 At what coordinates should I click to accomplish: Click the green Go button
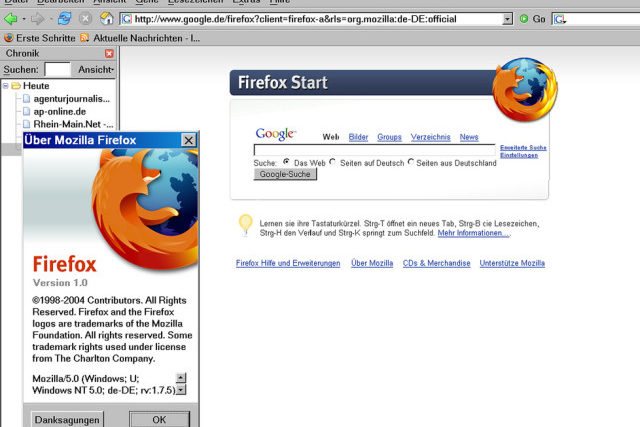point(532,19)
